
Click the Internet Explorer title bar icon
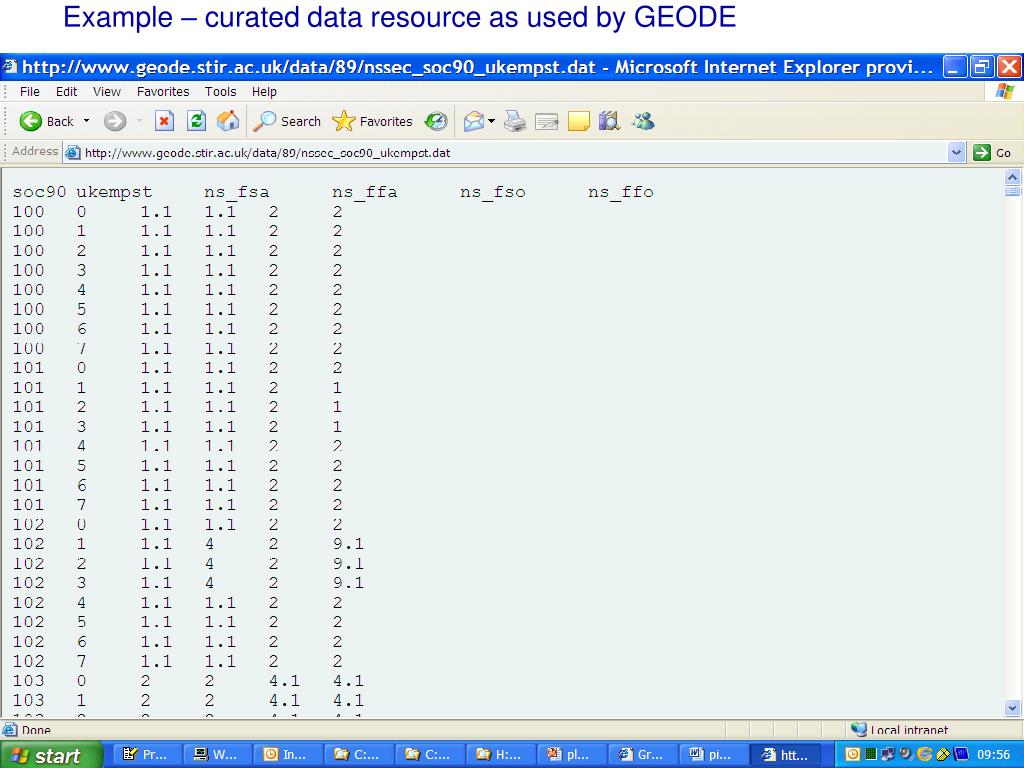(9, 67)
